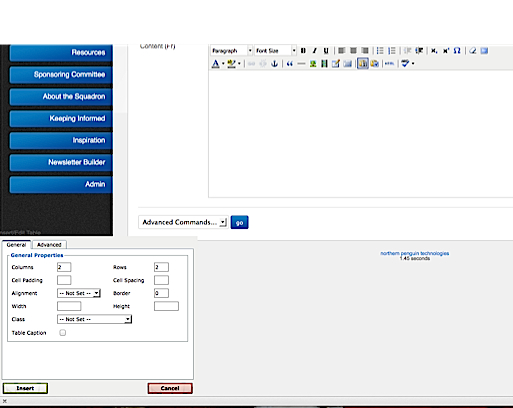The height and width of the screenshot is (408, 513).
Task: Open the Class Not Set dropdown
Action: [94, 319]
